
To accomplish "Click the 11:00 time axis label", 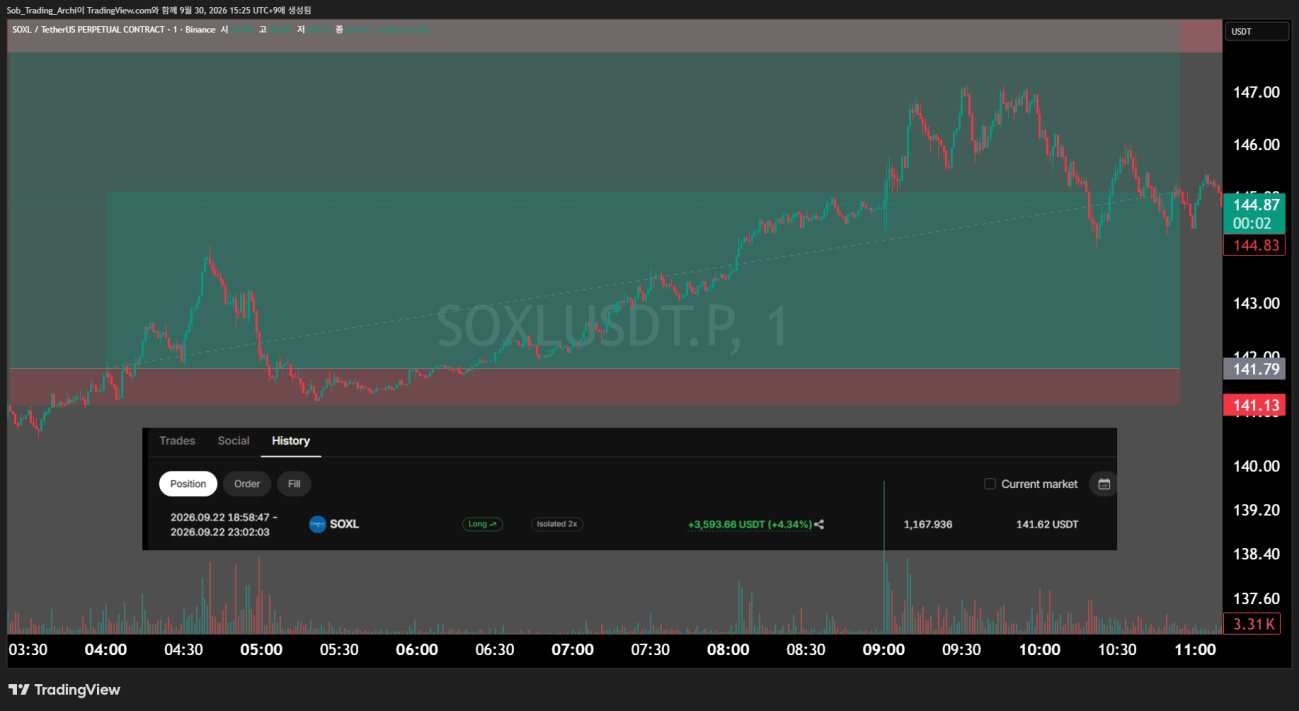I will click(x=1195, y=649).
